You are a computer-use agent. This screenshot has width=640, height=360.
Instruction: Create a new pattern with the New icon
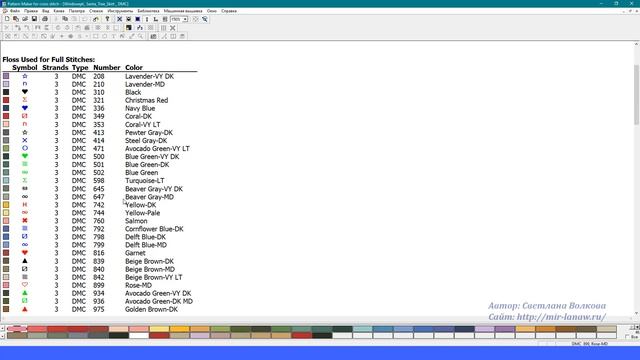(7, 19)
